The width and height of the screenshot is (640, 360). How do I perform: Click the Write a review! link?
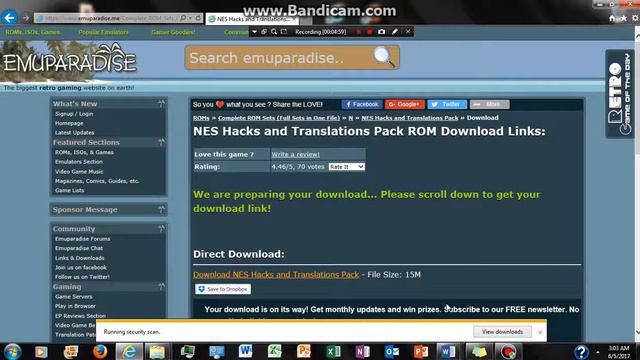[x=296, y=154]
